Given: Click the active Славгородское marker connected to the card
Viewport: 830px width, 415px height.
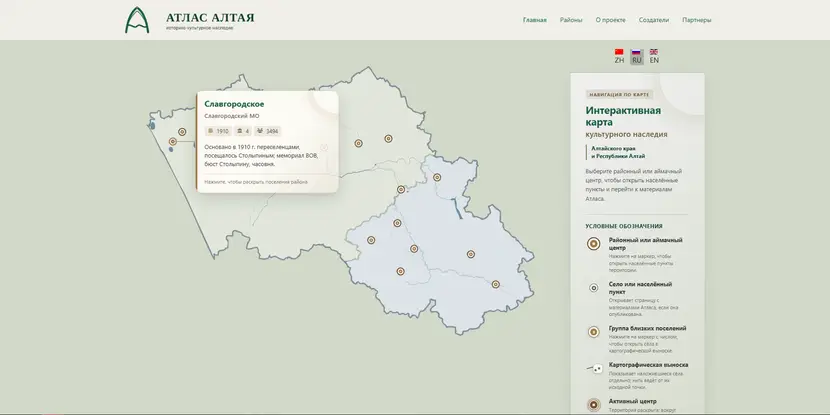Looking at the screenshot, I should pos(173,141).
